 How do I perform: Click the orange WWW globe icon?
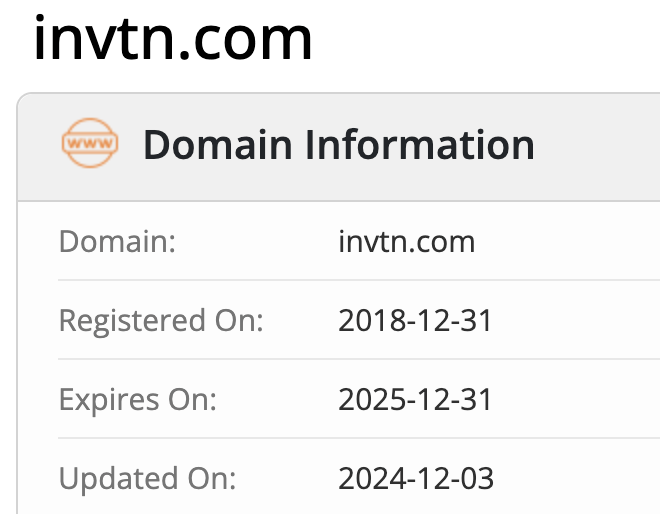click(90, 145)
